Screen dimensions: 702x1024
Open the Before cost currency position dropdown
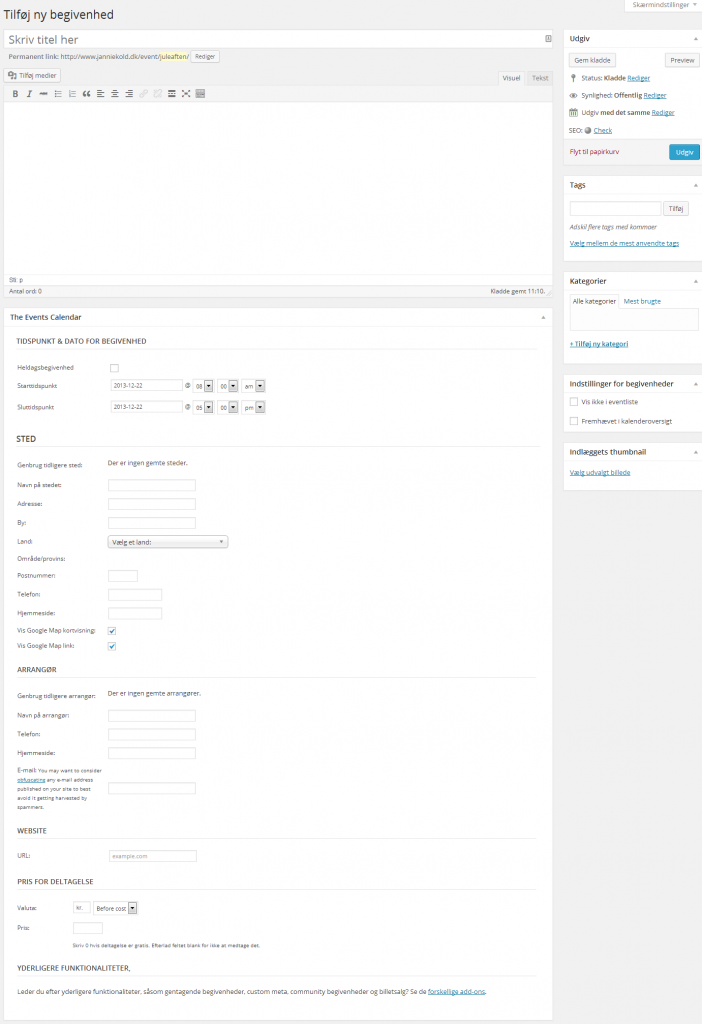coord(116,908)
